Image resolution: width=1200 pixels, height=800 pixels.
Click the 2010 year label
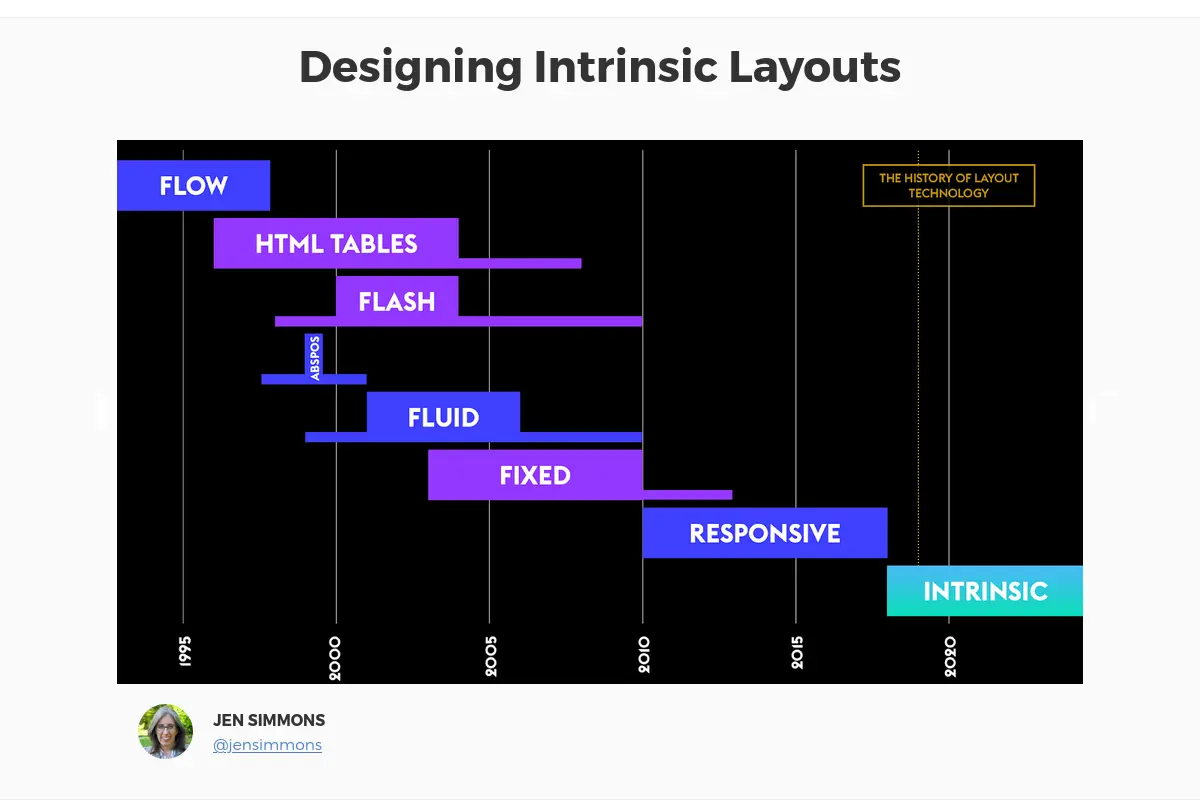point(644,655)
